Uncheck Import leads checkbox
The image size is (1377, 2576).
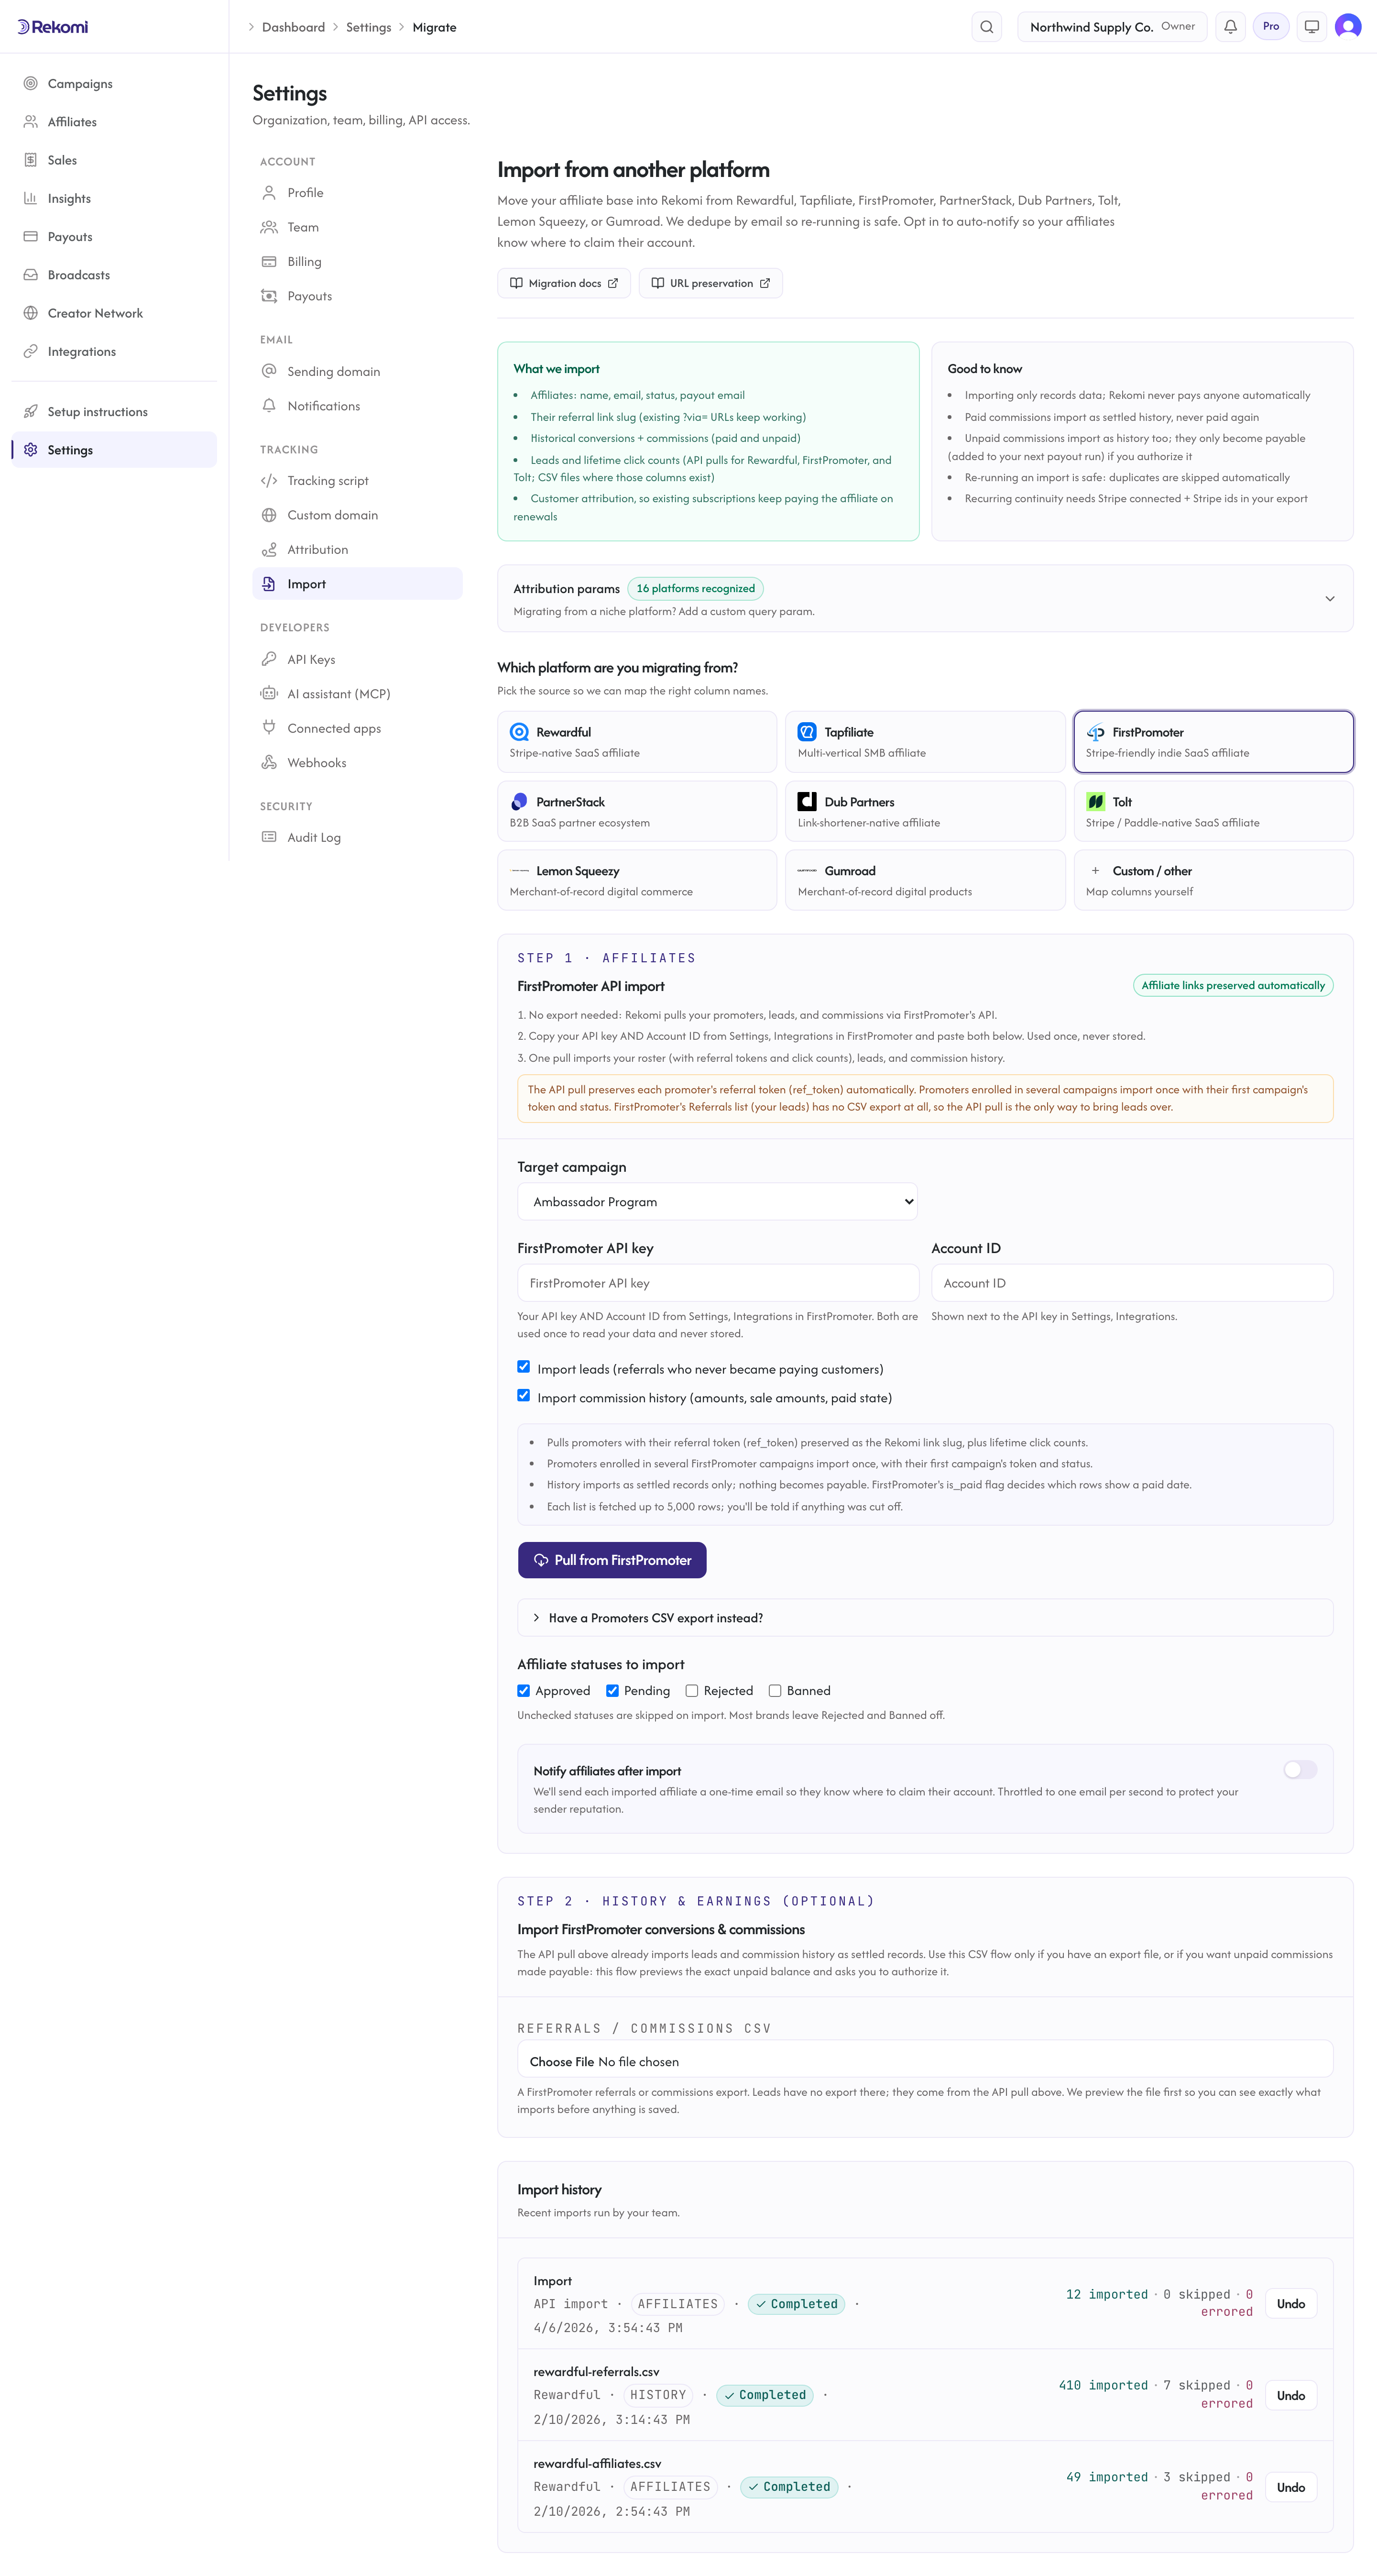(x=523, y=1367)
